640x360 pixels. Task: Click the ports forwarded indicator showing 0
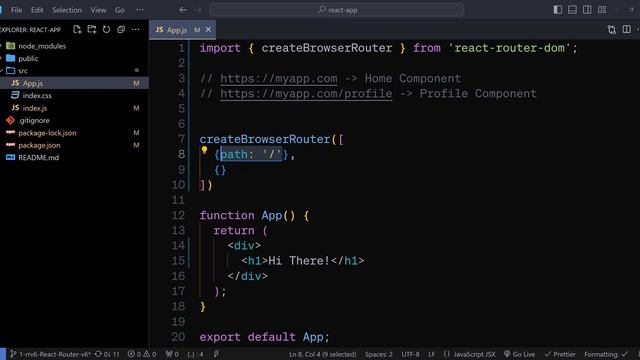pyautogui.click(x=172, y=354)
